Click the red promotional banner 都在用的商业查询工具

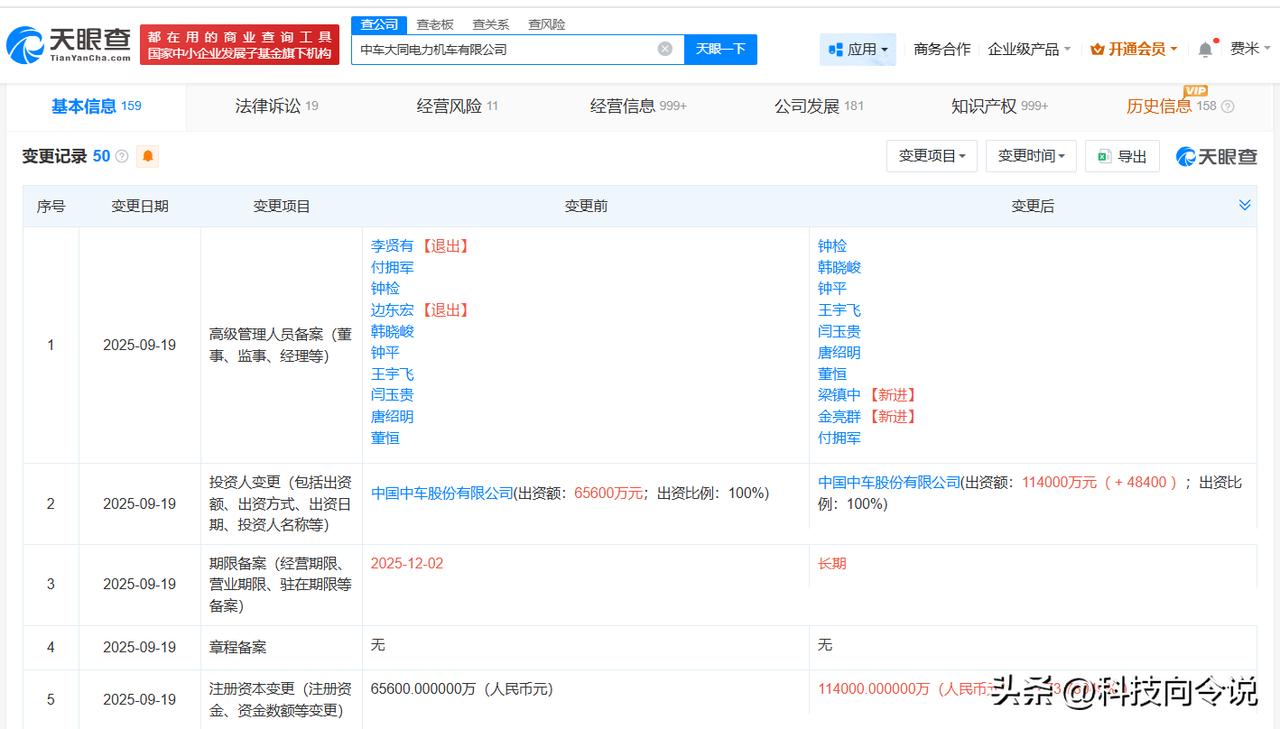tap(239, 45)
